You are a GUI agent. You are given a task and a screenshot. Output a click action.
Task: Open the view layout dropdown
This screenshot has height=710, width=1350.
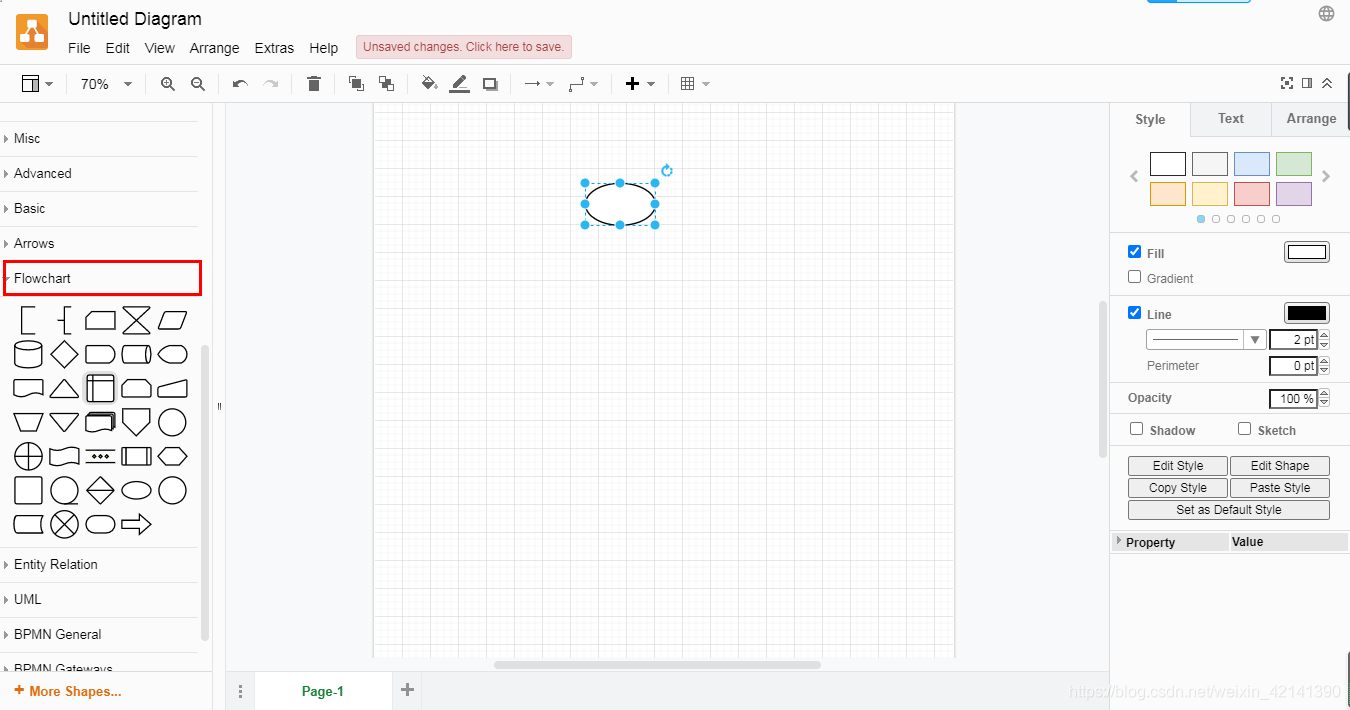(38, 84)
